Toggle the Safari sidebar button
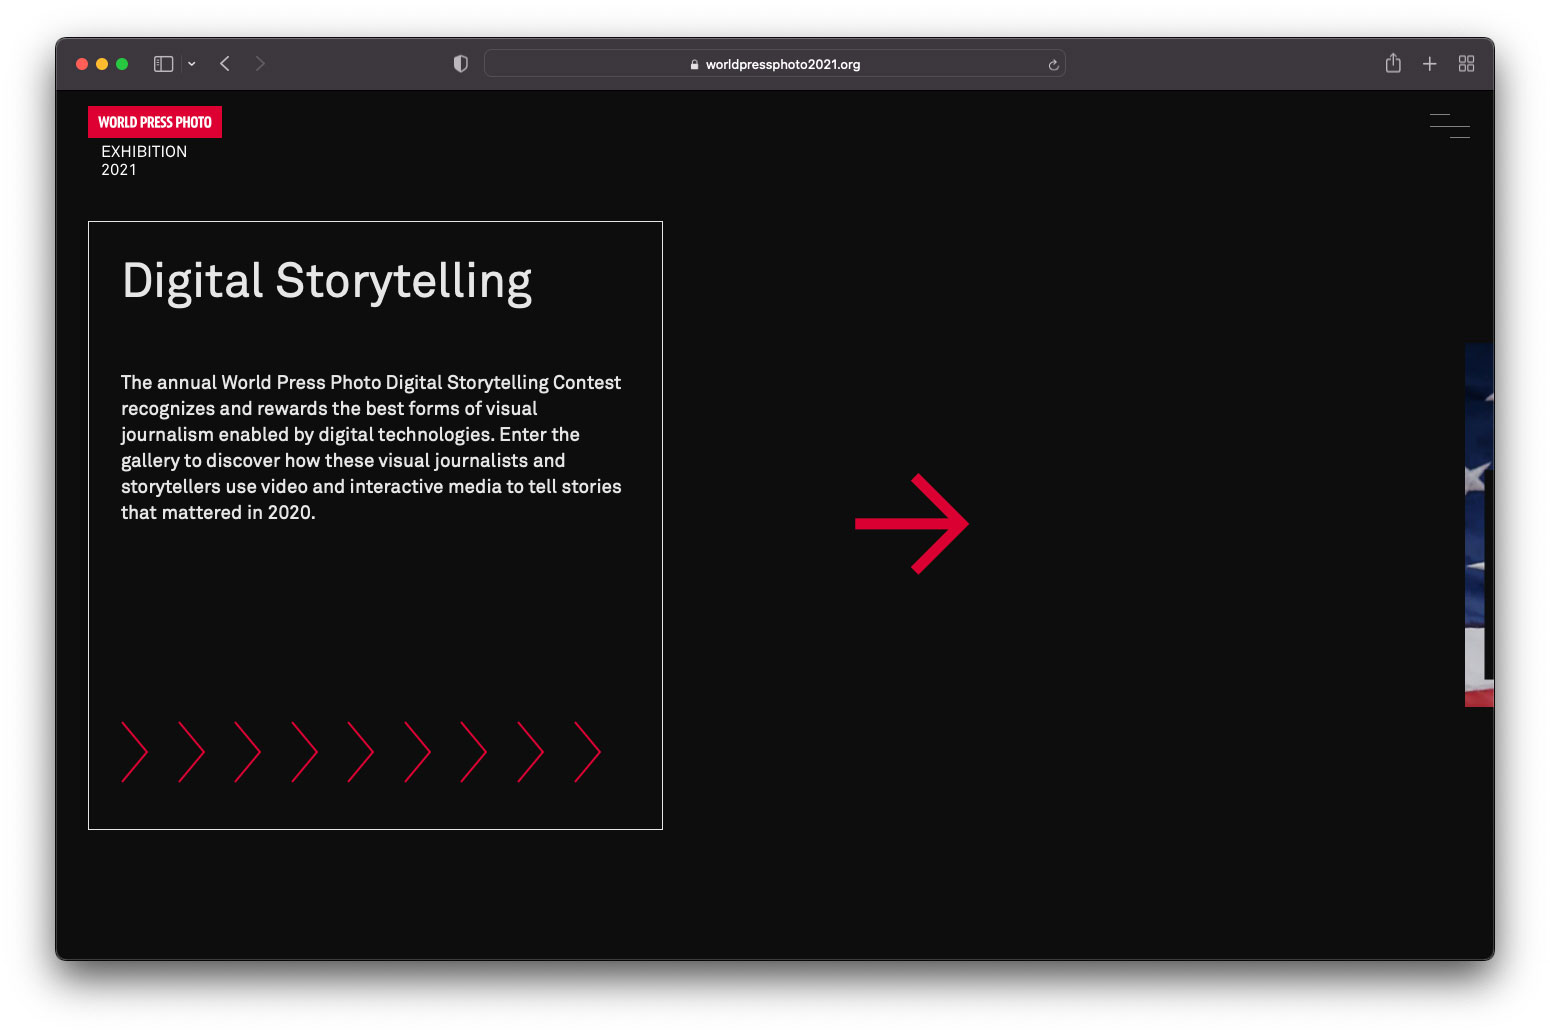The image size is (1550, 1034). pyautogui.click(x=164, y=64)
